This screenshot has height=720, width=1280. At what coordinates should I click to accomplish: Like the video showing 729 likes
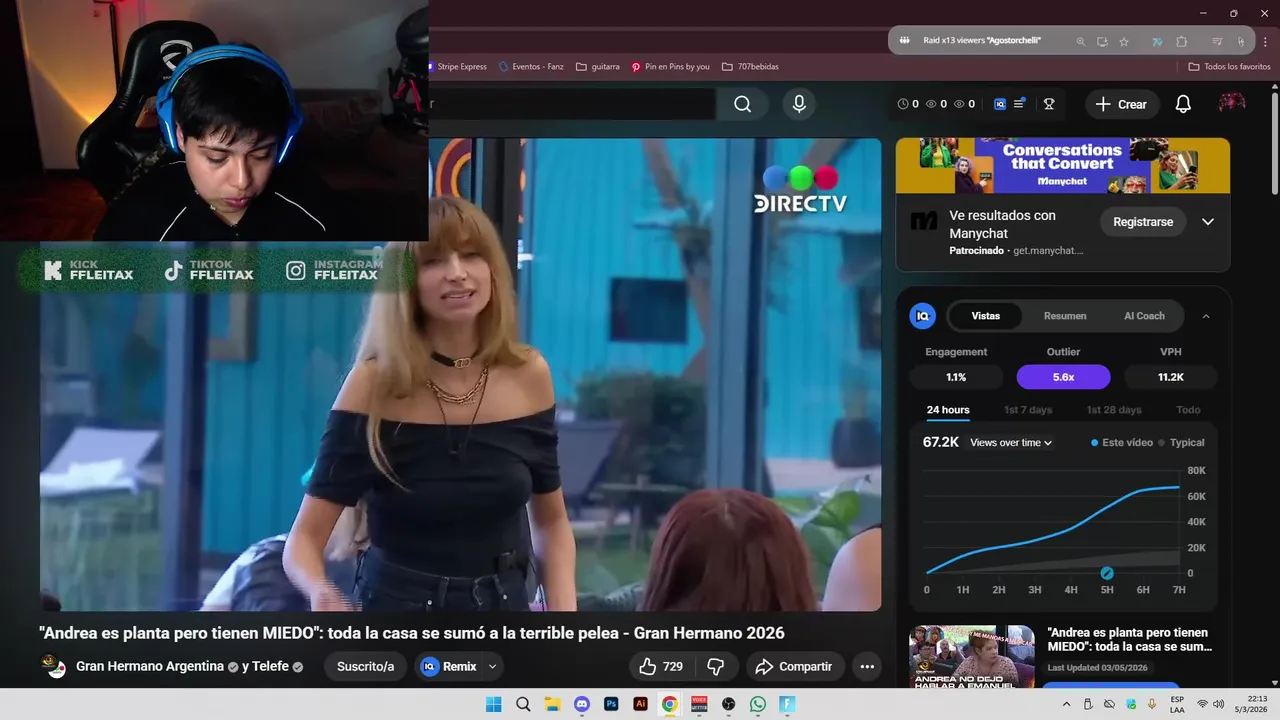pos(661,666)
